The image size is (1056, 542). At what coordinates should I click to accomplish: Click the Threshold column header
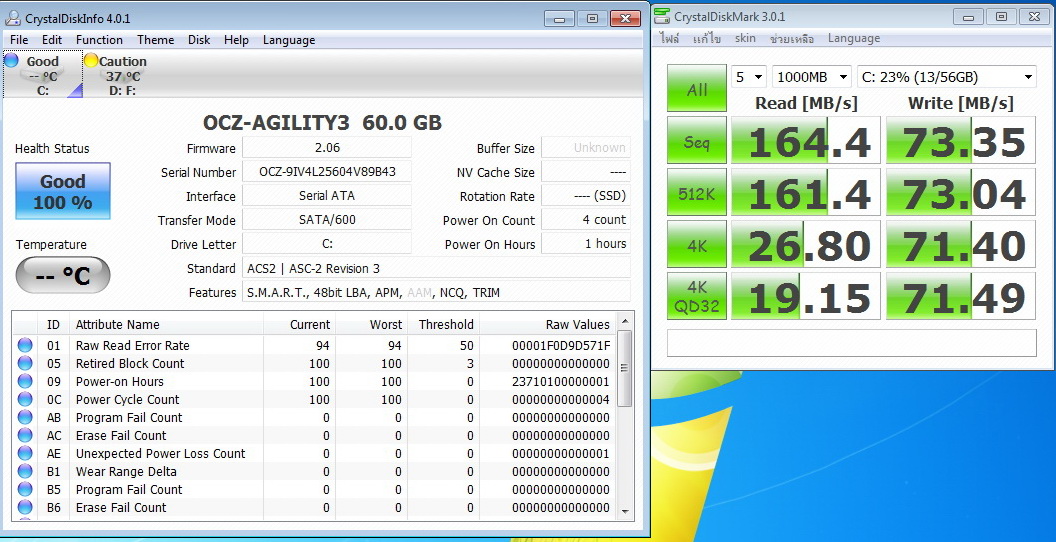pos(444,325)
